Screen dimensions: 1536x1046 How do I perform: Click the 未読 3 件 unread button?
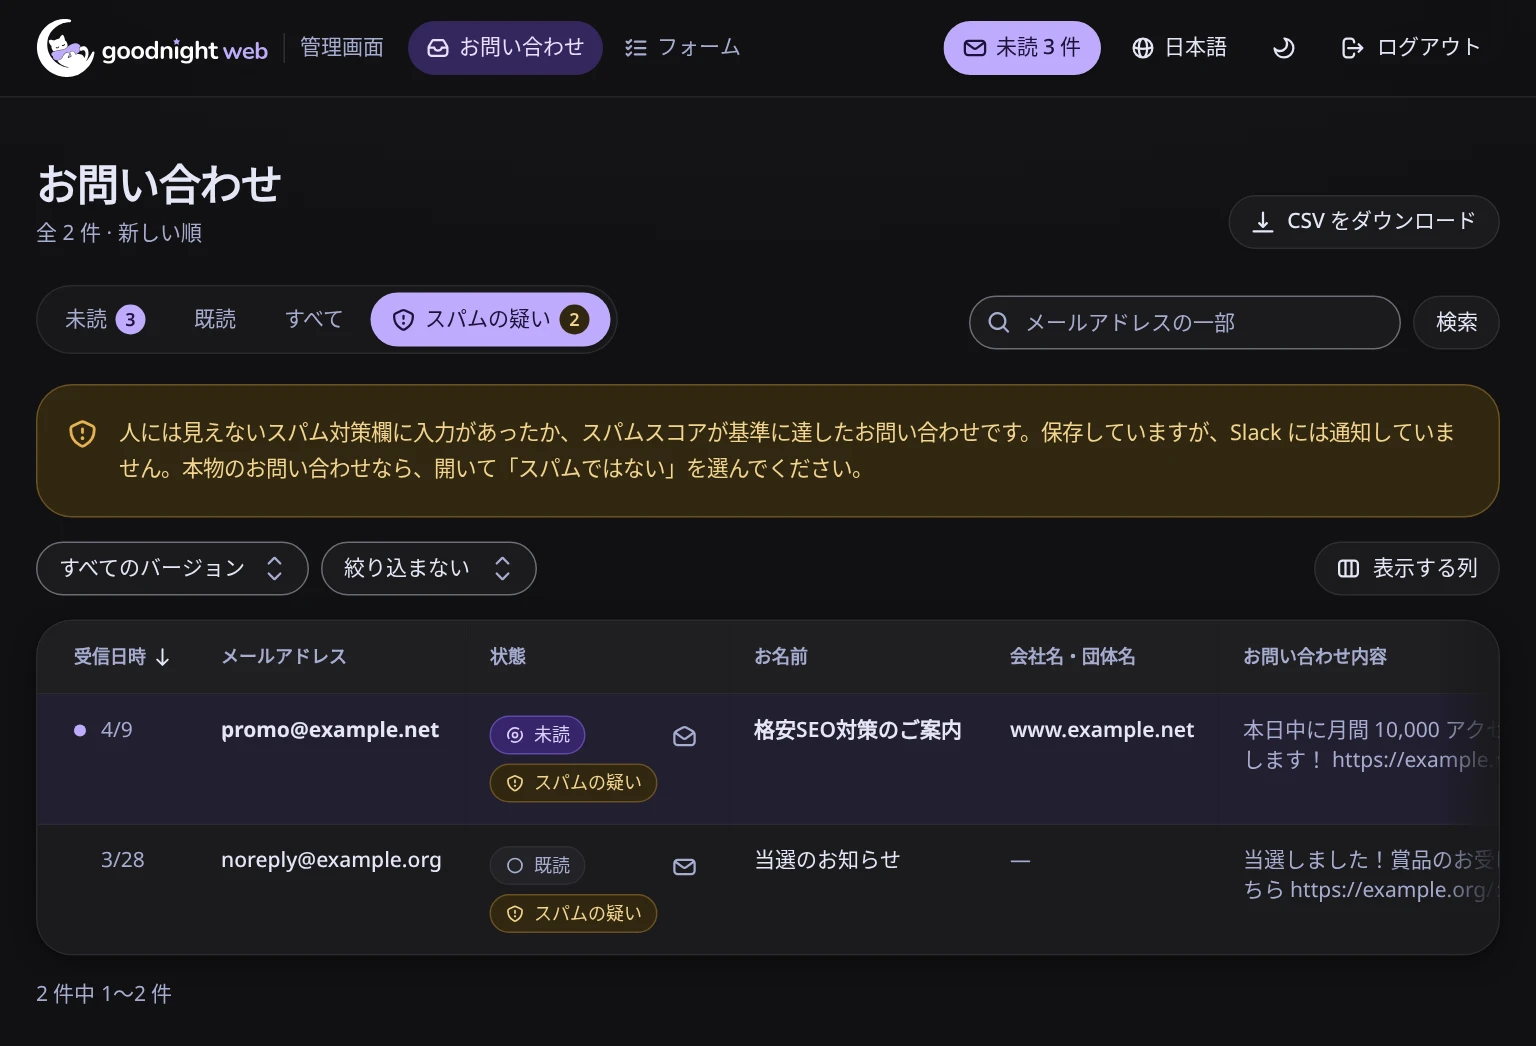[1022, 48]
